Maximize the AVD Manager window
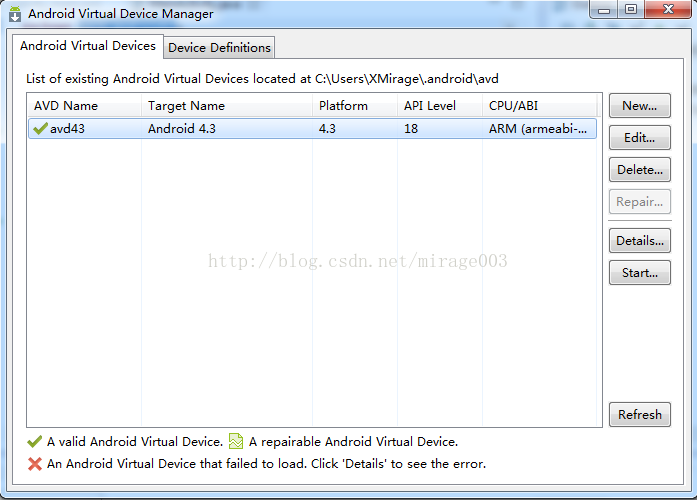This screenshot has height=500, width=697. [x=631, y=9]
